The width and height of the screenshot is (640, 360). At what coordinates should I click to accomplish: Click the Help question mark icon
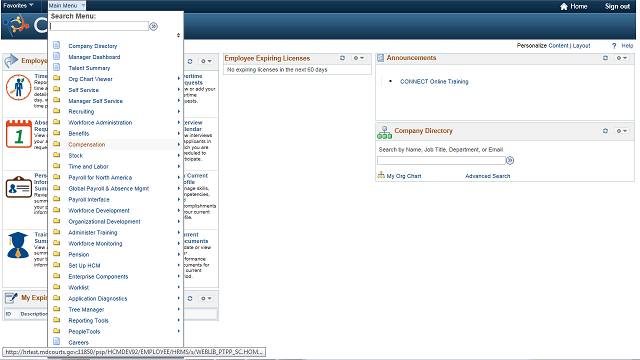(614, 46)
